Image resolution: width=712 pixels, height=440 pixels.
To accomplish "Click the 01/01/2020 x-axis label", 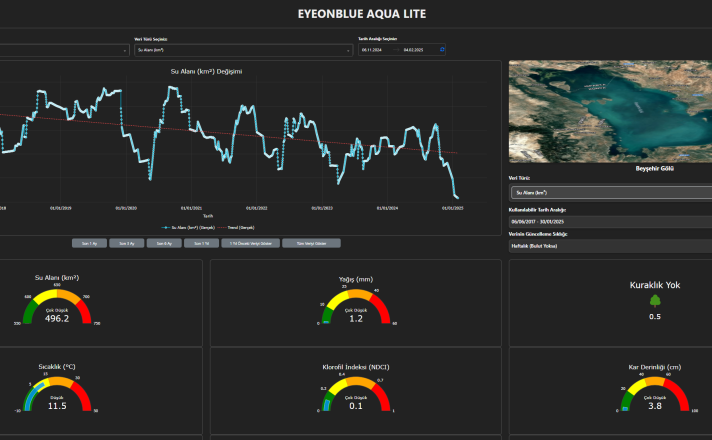I will click(126, 208).
